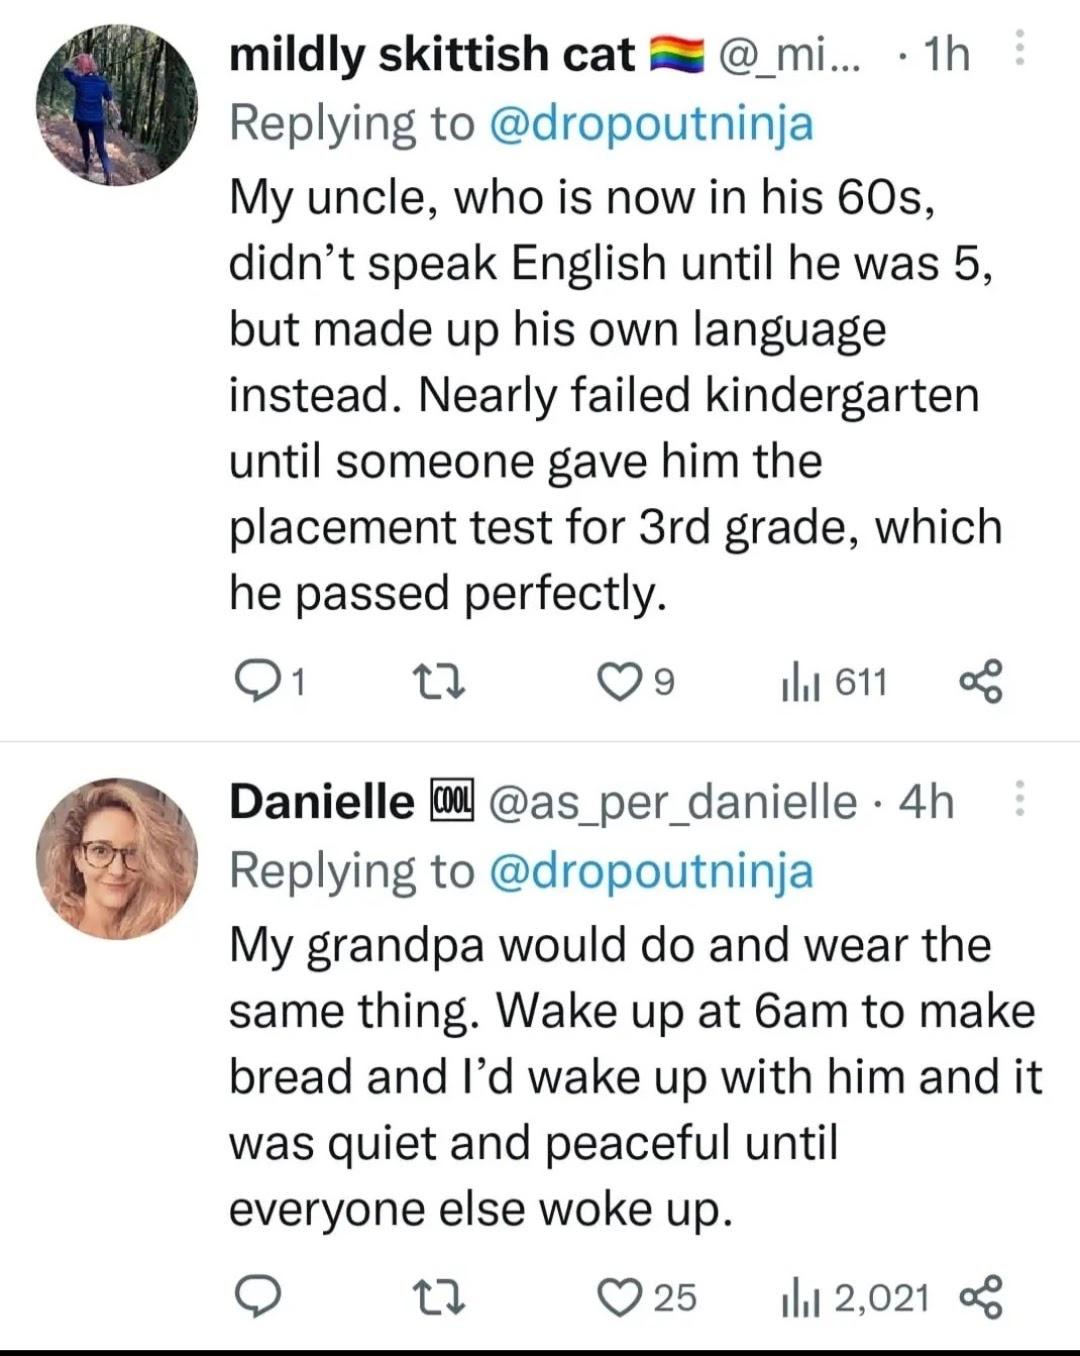1080x1356 pixels.
Task: Share Danielle's tweet
Action: coord(980,1297)
